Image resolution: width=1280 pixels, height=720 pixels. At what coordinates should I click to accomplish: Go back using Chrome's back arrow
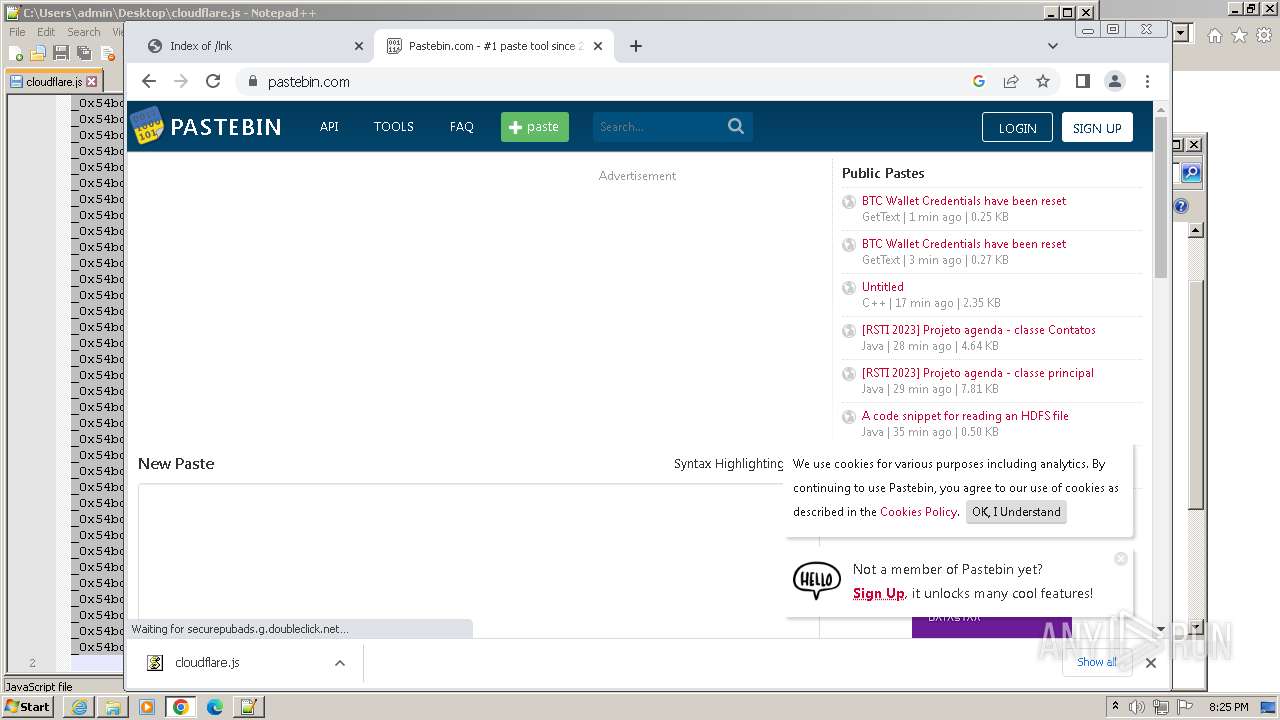pyautogui.click(x=149, y=81)
